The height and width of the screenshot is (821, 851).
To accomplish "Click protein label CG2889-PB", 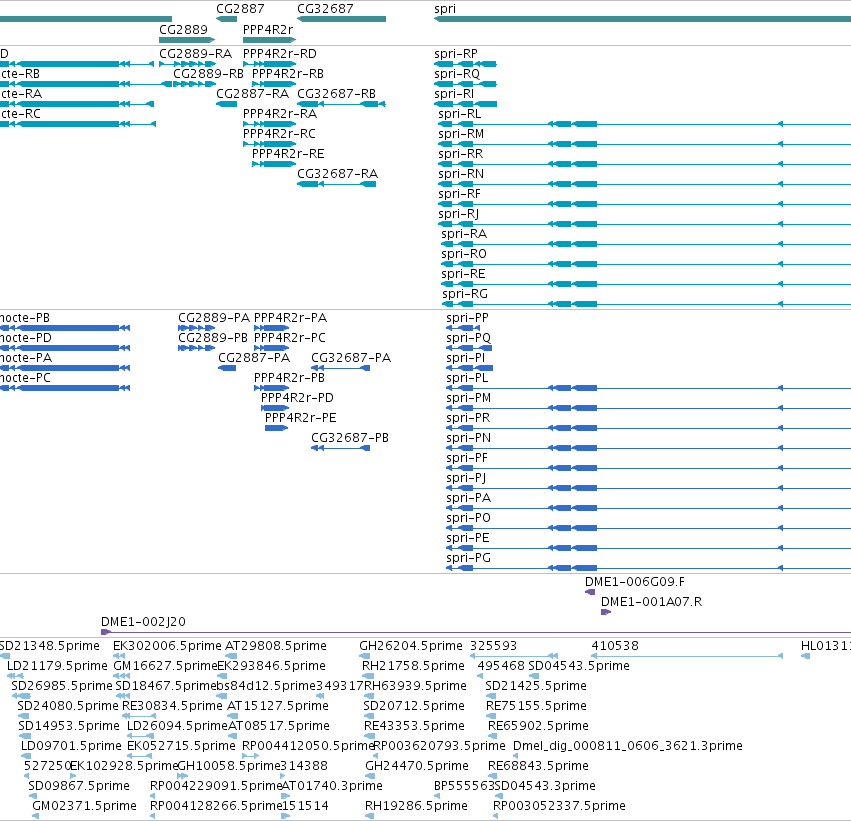I will click(213, 338).
